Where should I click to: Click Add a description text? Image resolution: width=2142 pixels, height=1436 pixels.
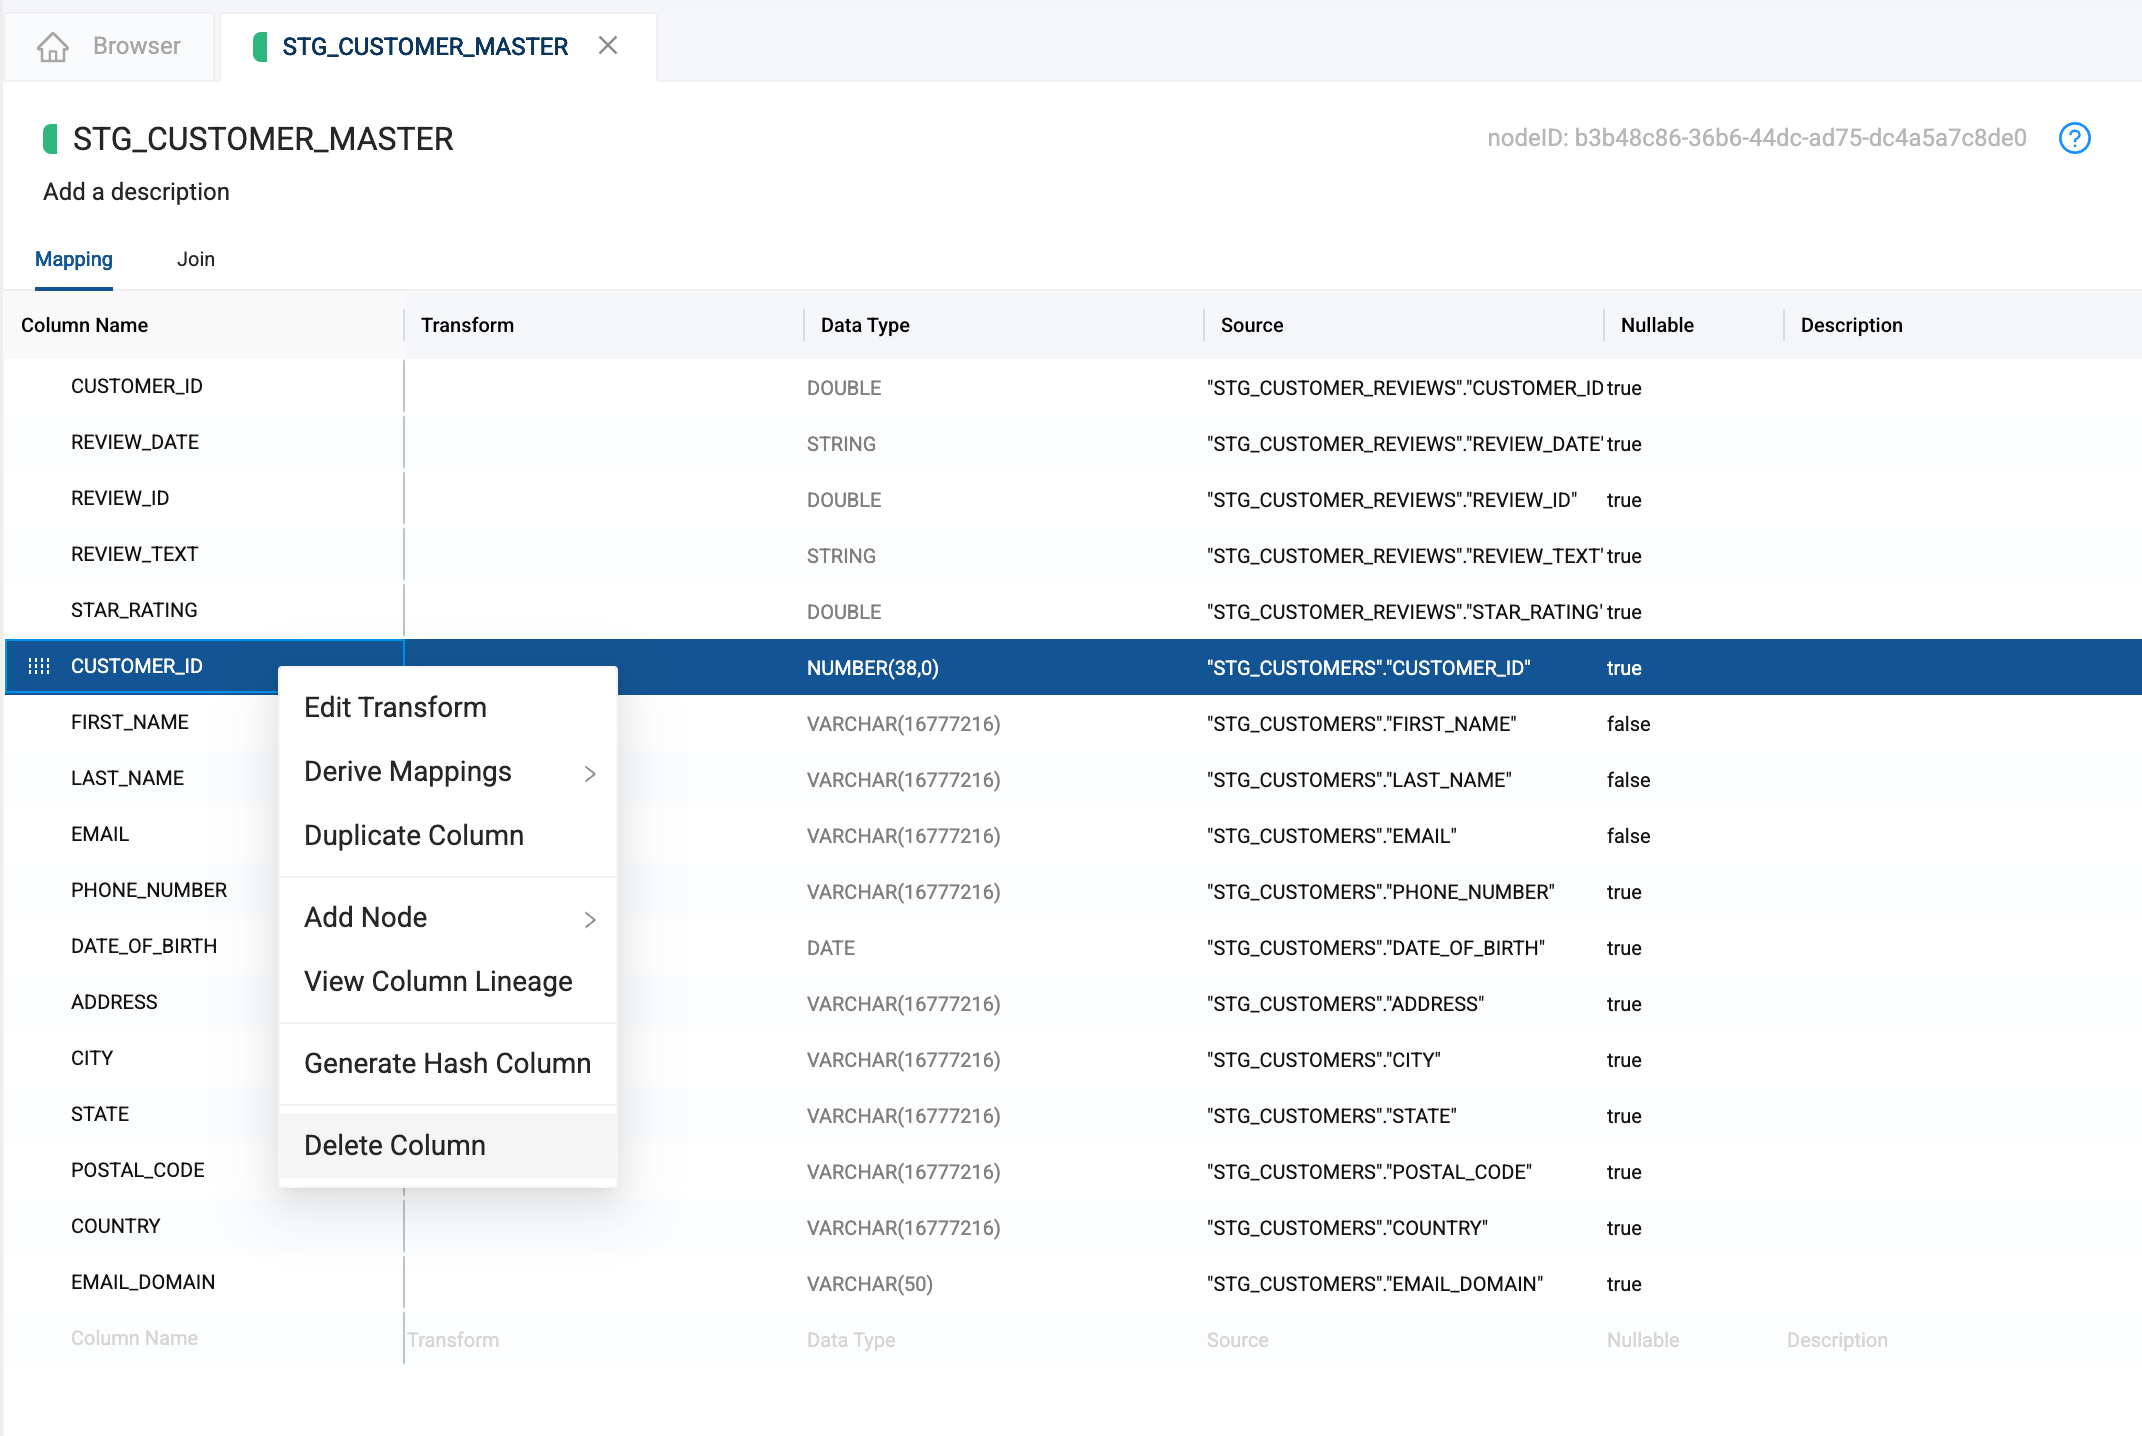(136, 192)
